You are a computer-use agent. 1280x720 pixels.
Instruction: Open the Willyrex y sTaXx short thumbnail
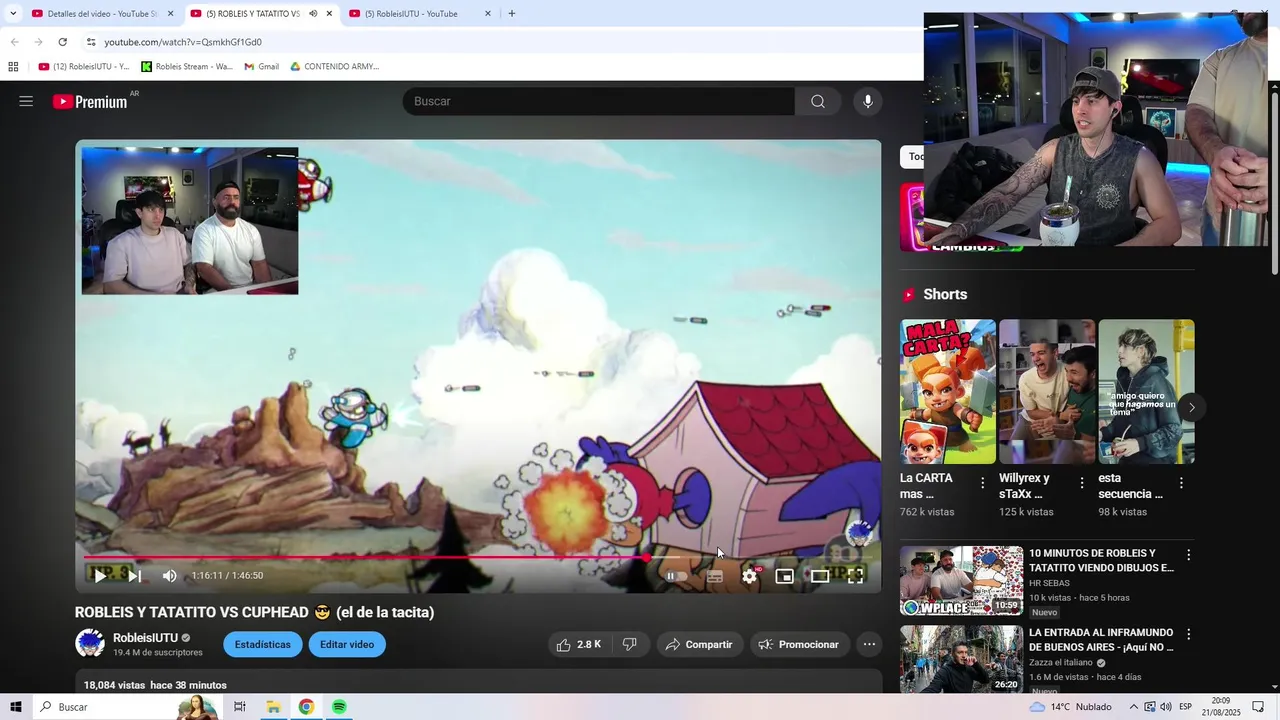pyautogui.click(x=1047, y=391)
